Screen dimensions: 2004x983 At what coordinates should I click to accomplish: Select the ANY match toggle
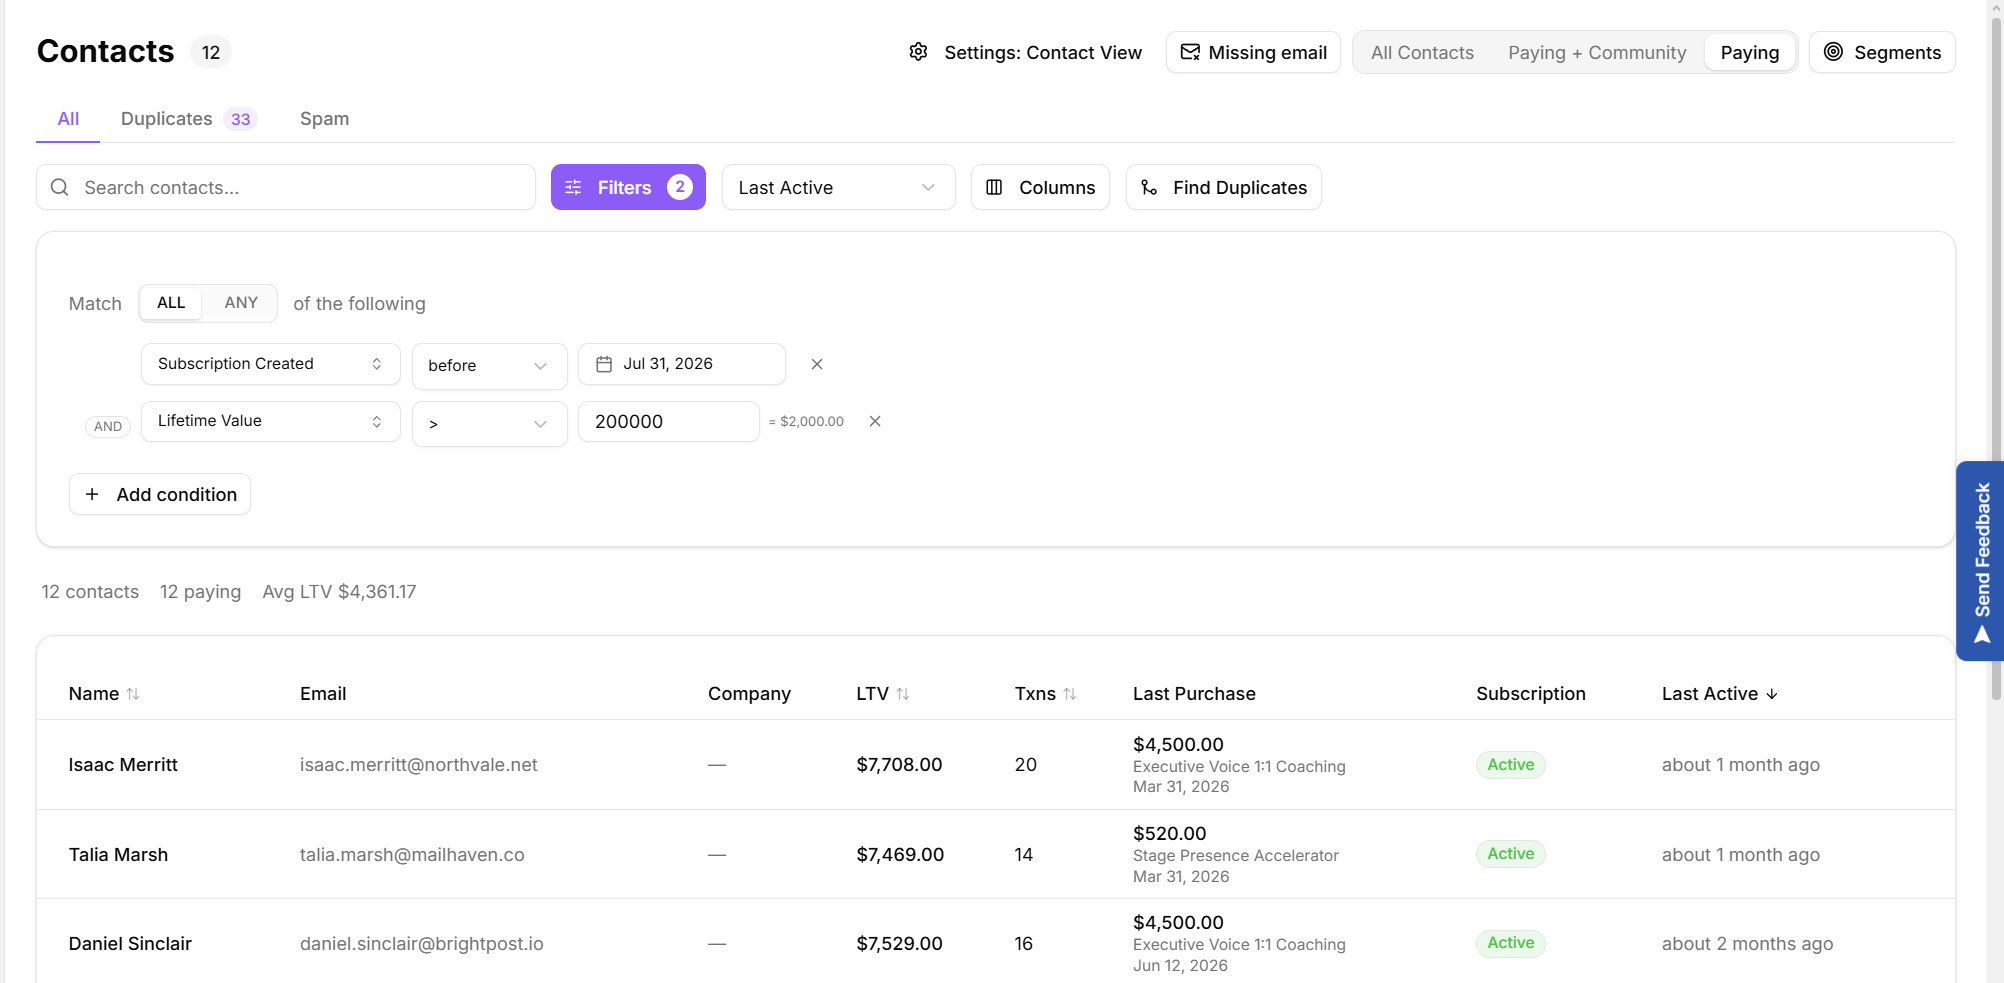click(x=241, y=303)
